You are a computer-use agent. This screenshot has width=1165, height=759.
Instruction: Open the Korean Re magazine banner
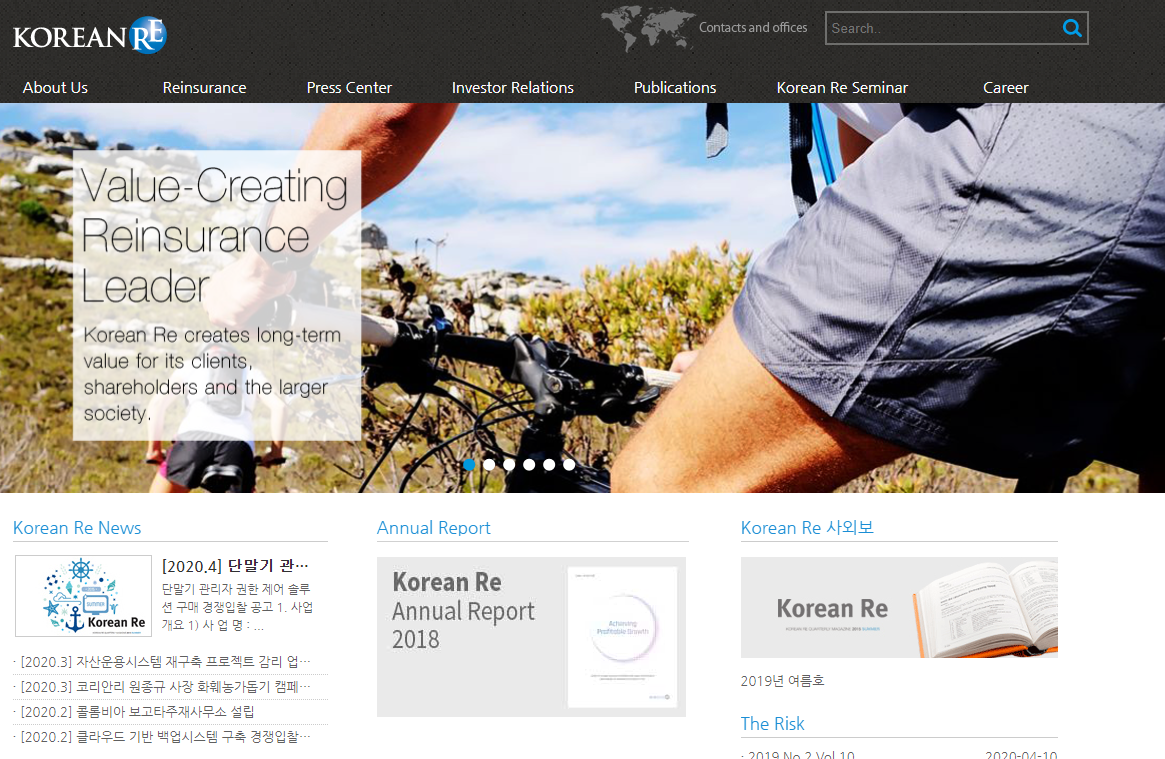click(899, 607)
